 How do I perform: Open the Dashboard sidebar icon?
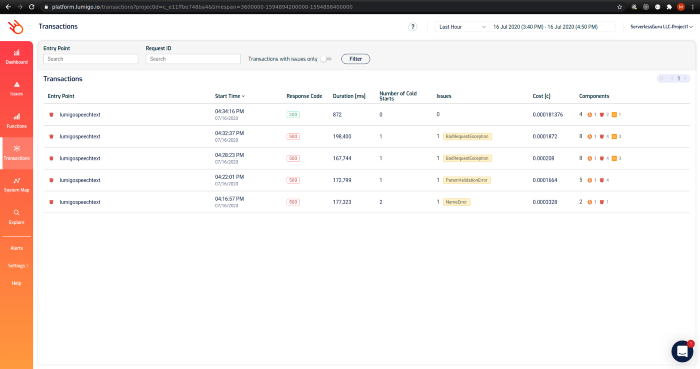click(17, 53)
